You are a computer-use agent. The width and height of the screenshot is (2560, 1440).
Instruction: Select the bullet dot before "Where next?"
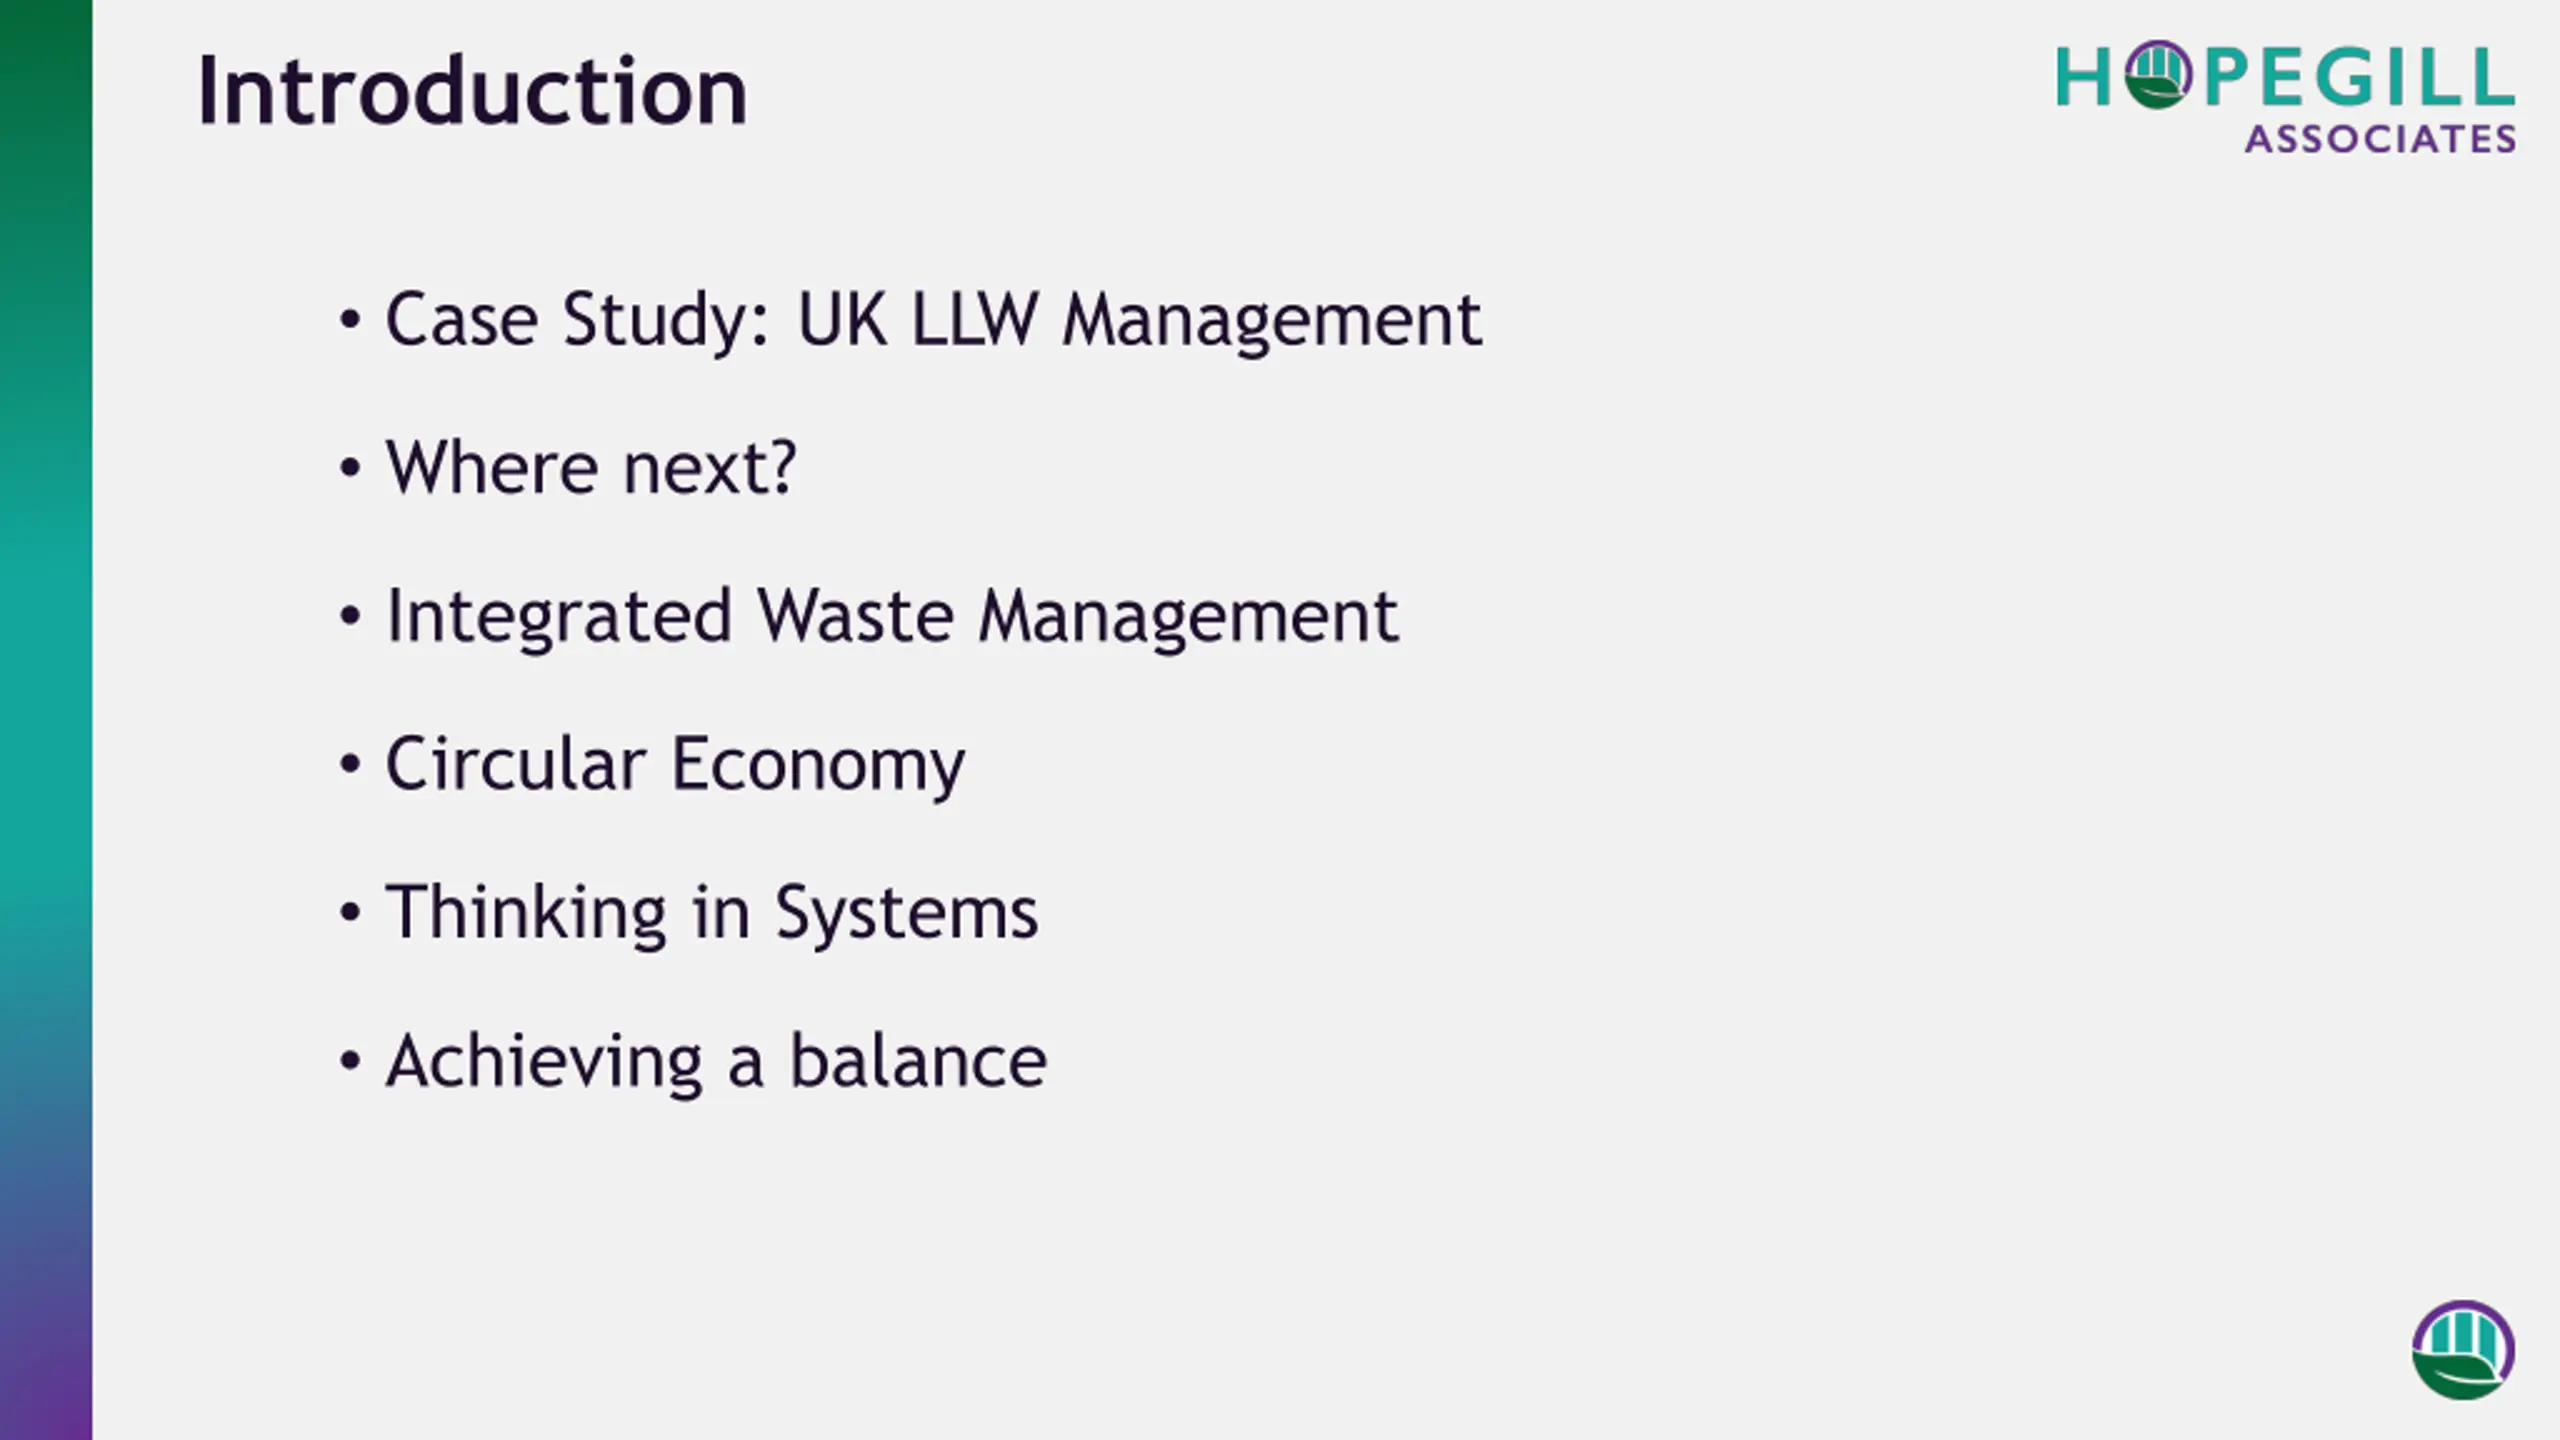point(349,468)
